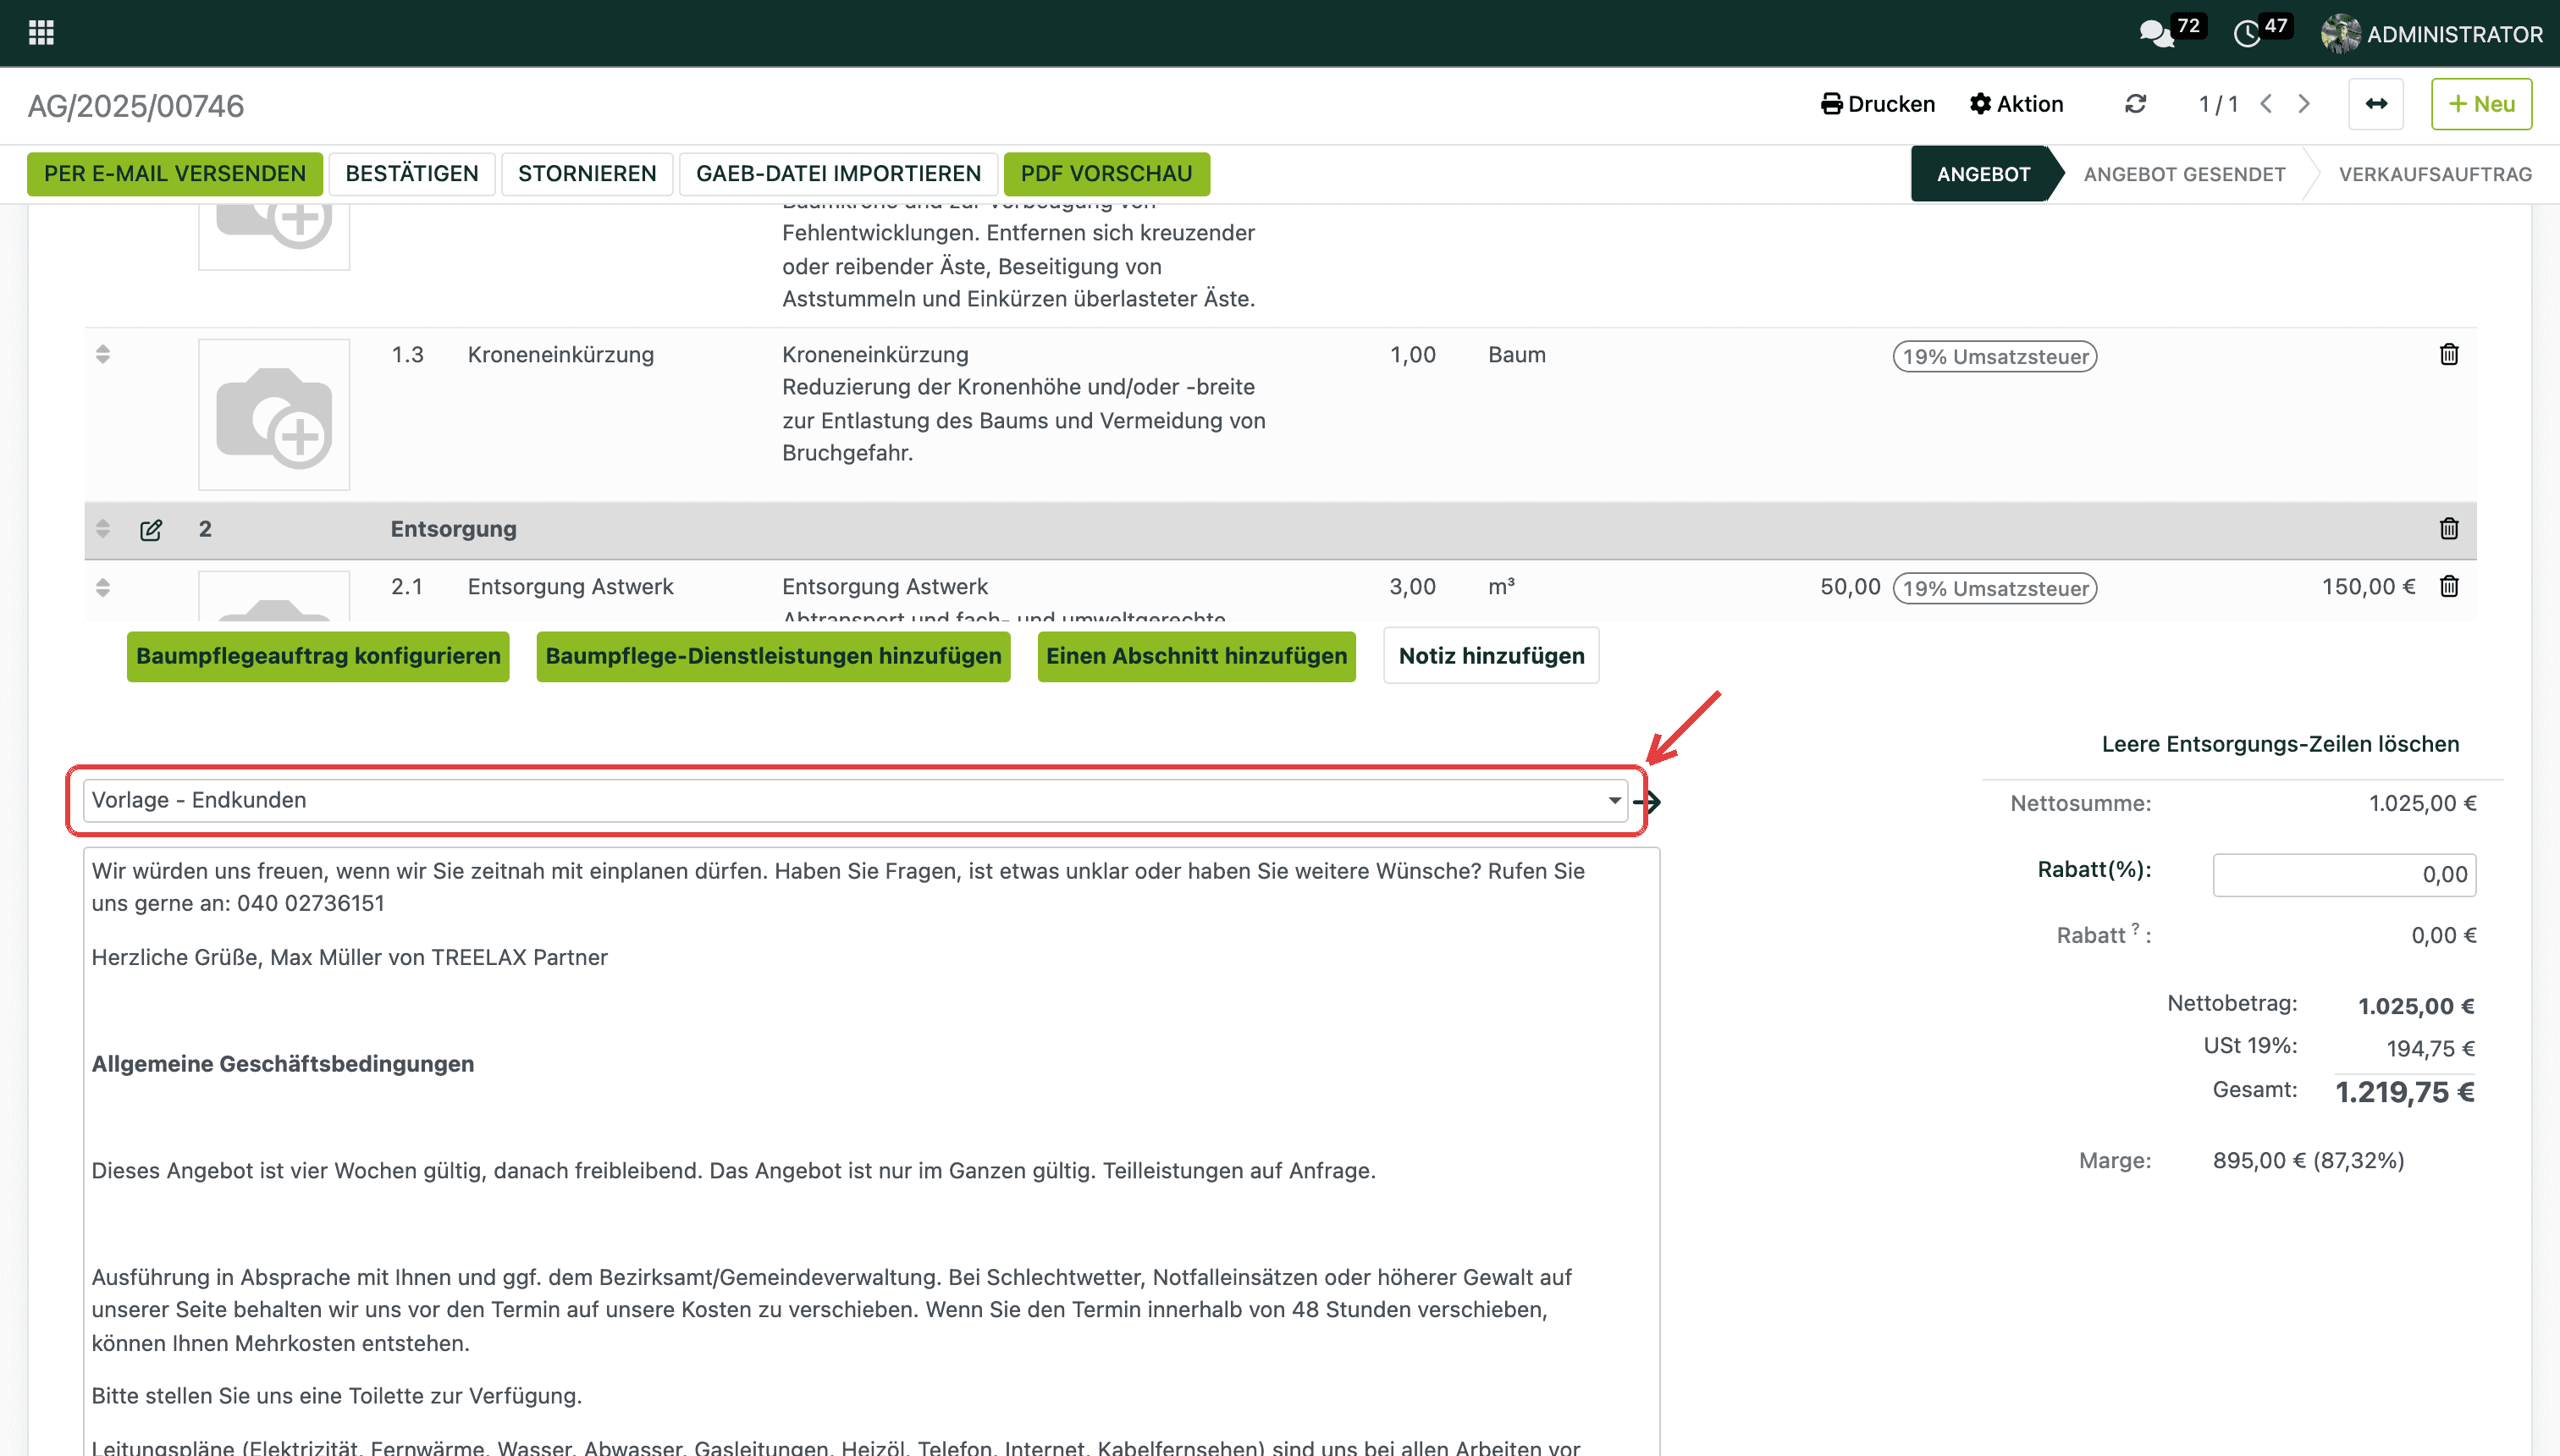Delete the Entsorgung Astwerk line trash icon
The height and width of the screenshot is (1456, 2560).
2449,586
